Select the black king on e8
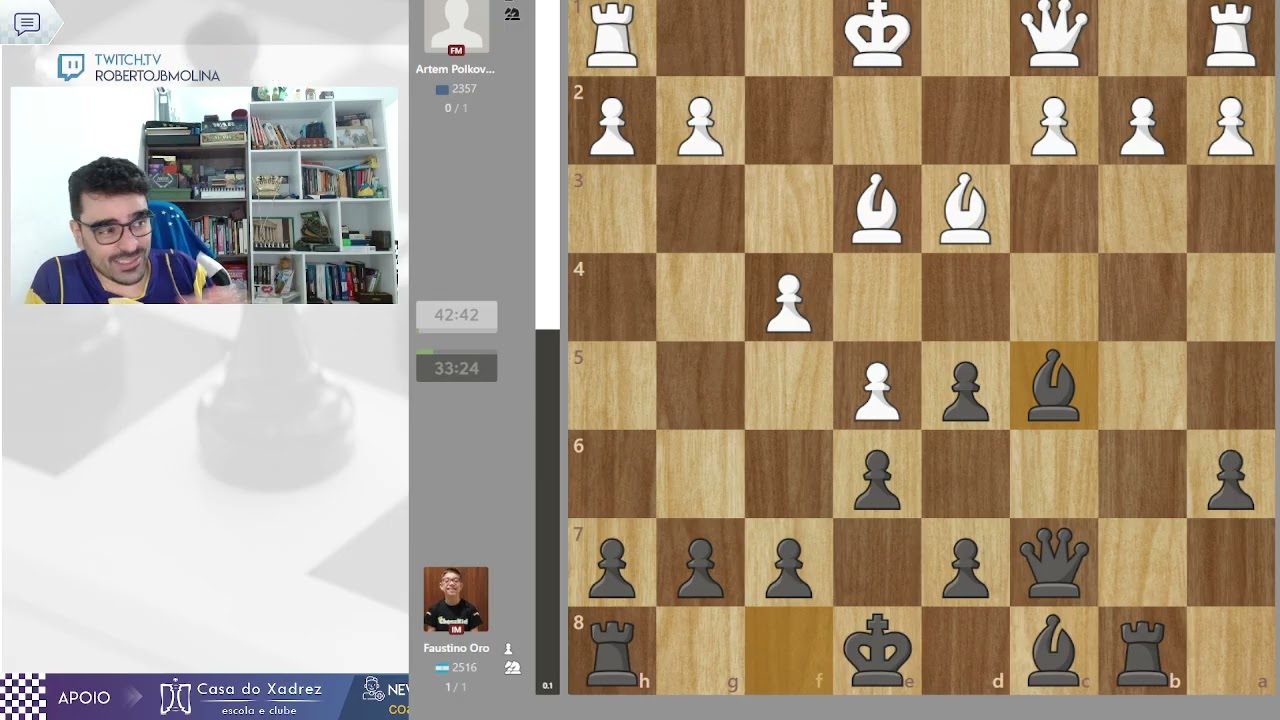Viewport: 1280px width, 720px height. click(x=877, y=651)
